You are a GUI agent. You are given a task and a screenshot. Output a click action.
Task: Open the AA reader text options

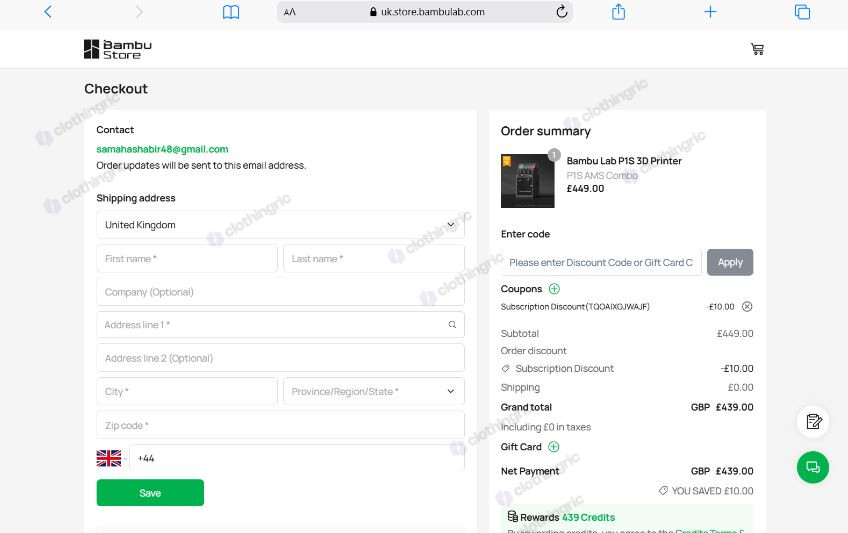click(x=290, y=12)
